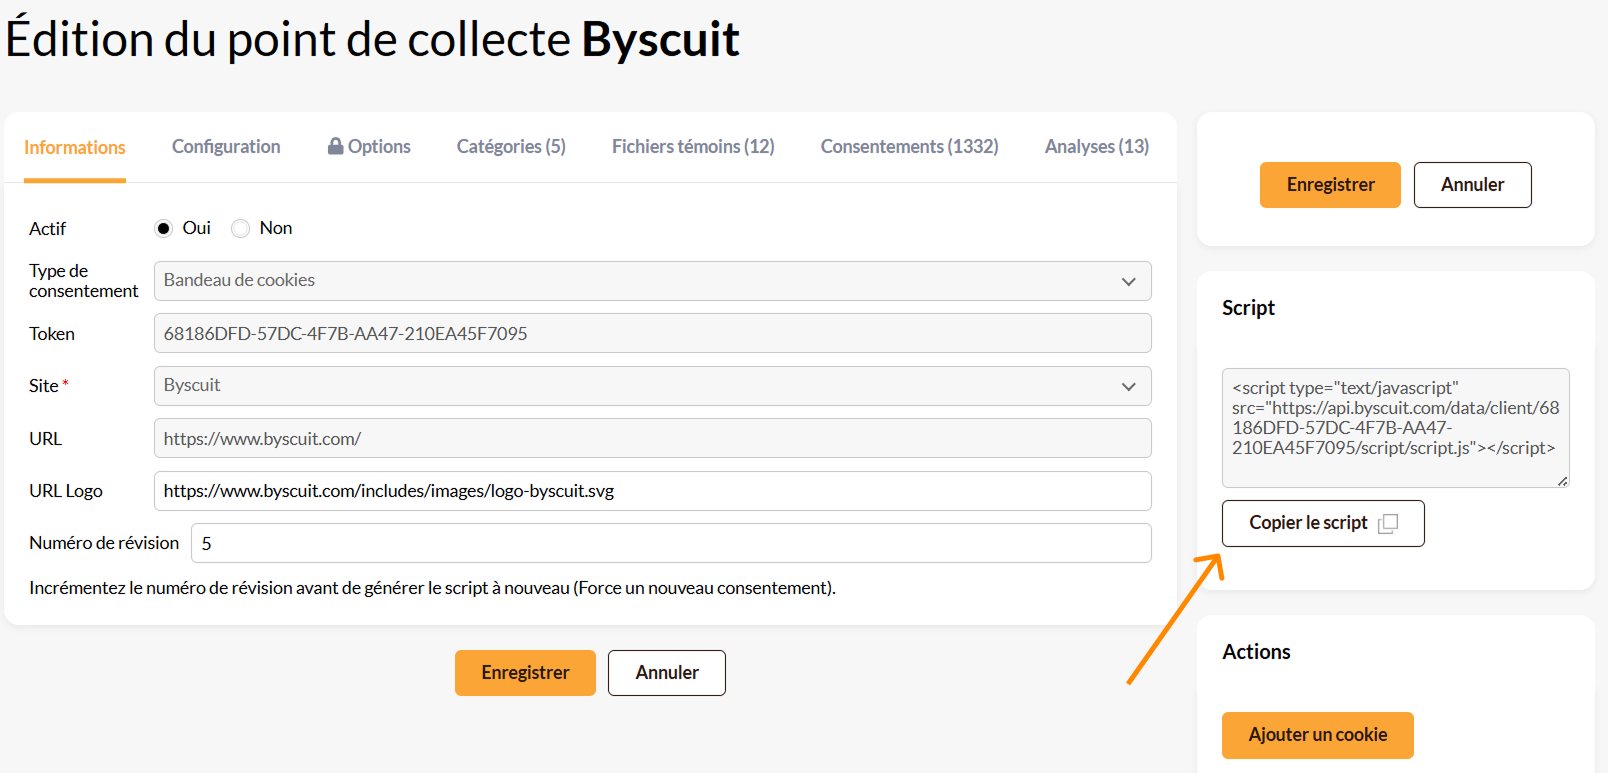Open the Site dropdown showing Byscuit
Image resolution: width=1608 pixels, height=773 pixels.
(652, 386)
